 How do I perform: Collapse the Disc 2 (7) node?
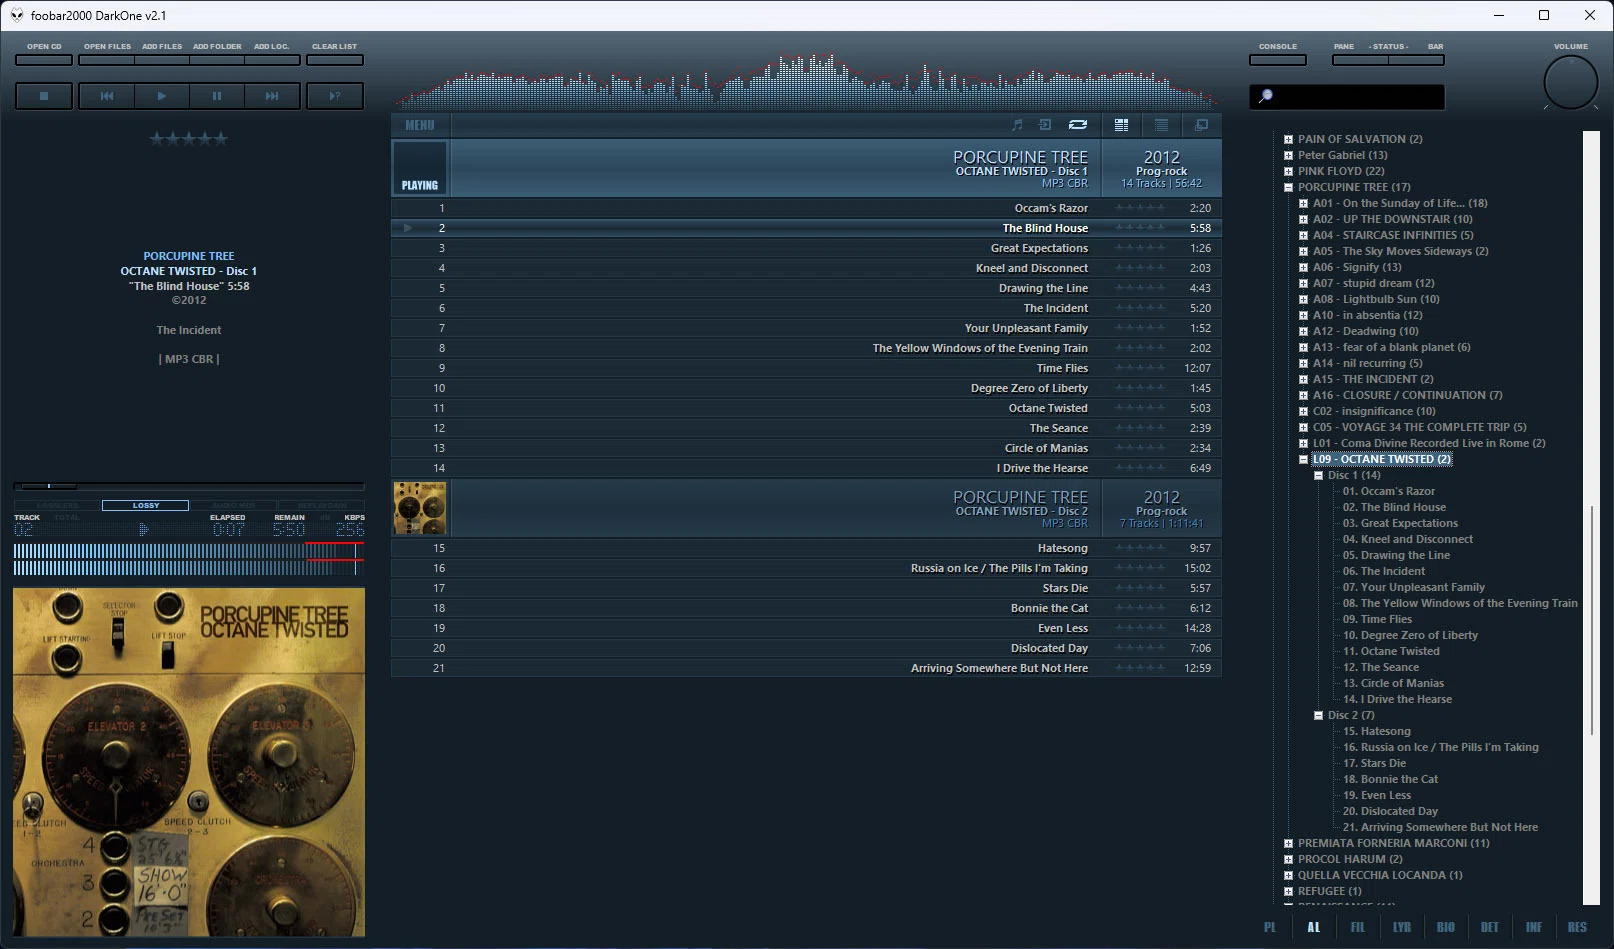point(1319,715)
